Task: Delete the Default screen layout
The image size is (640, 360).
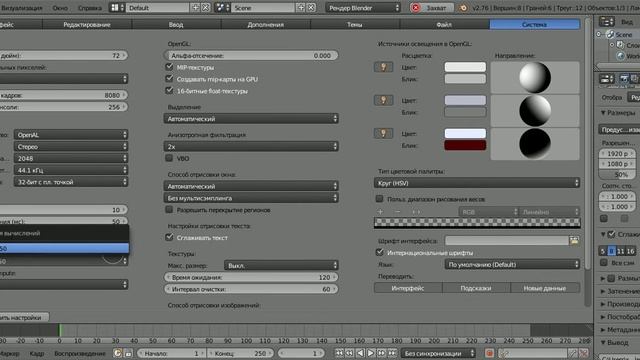Action: (206, 7)
